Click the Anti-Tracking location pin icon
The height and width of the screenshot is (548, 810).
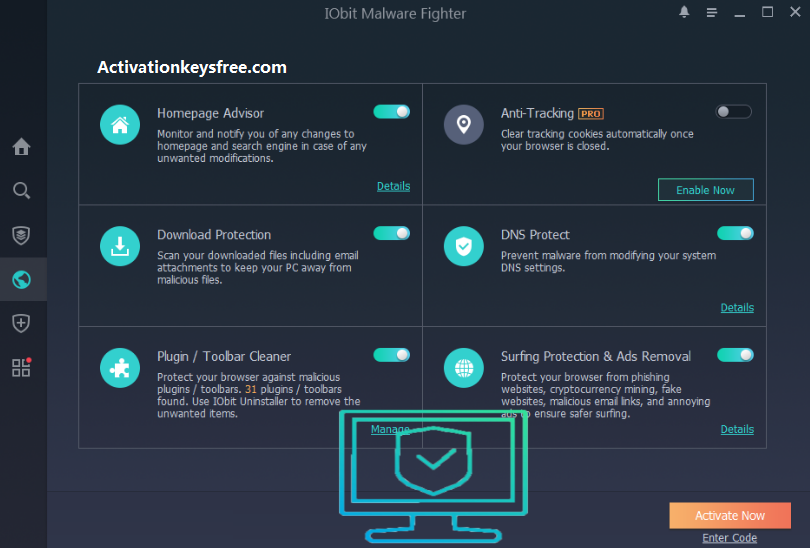(463, 124)
